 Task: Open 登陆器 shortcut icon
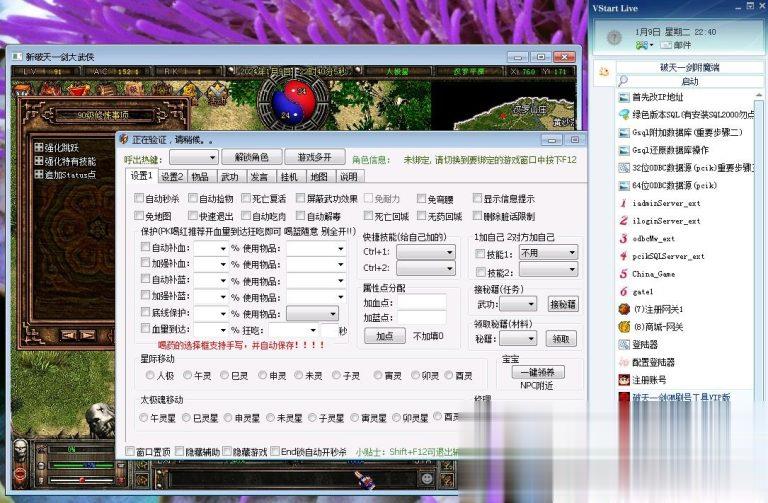pos(624,344)
